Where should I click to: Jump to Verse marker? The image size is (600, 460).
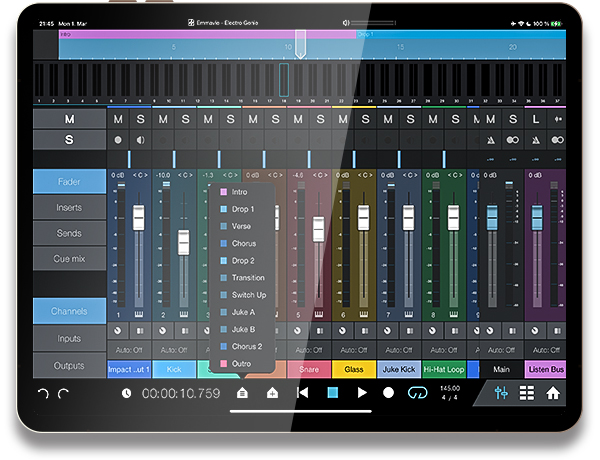click(242, 226)
